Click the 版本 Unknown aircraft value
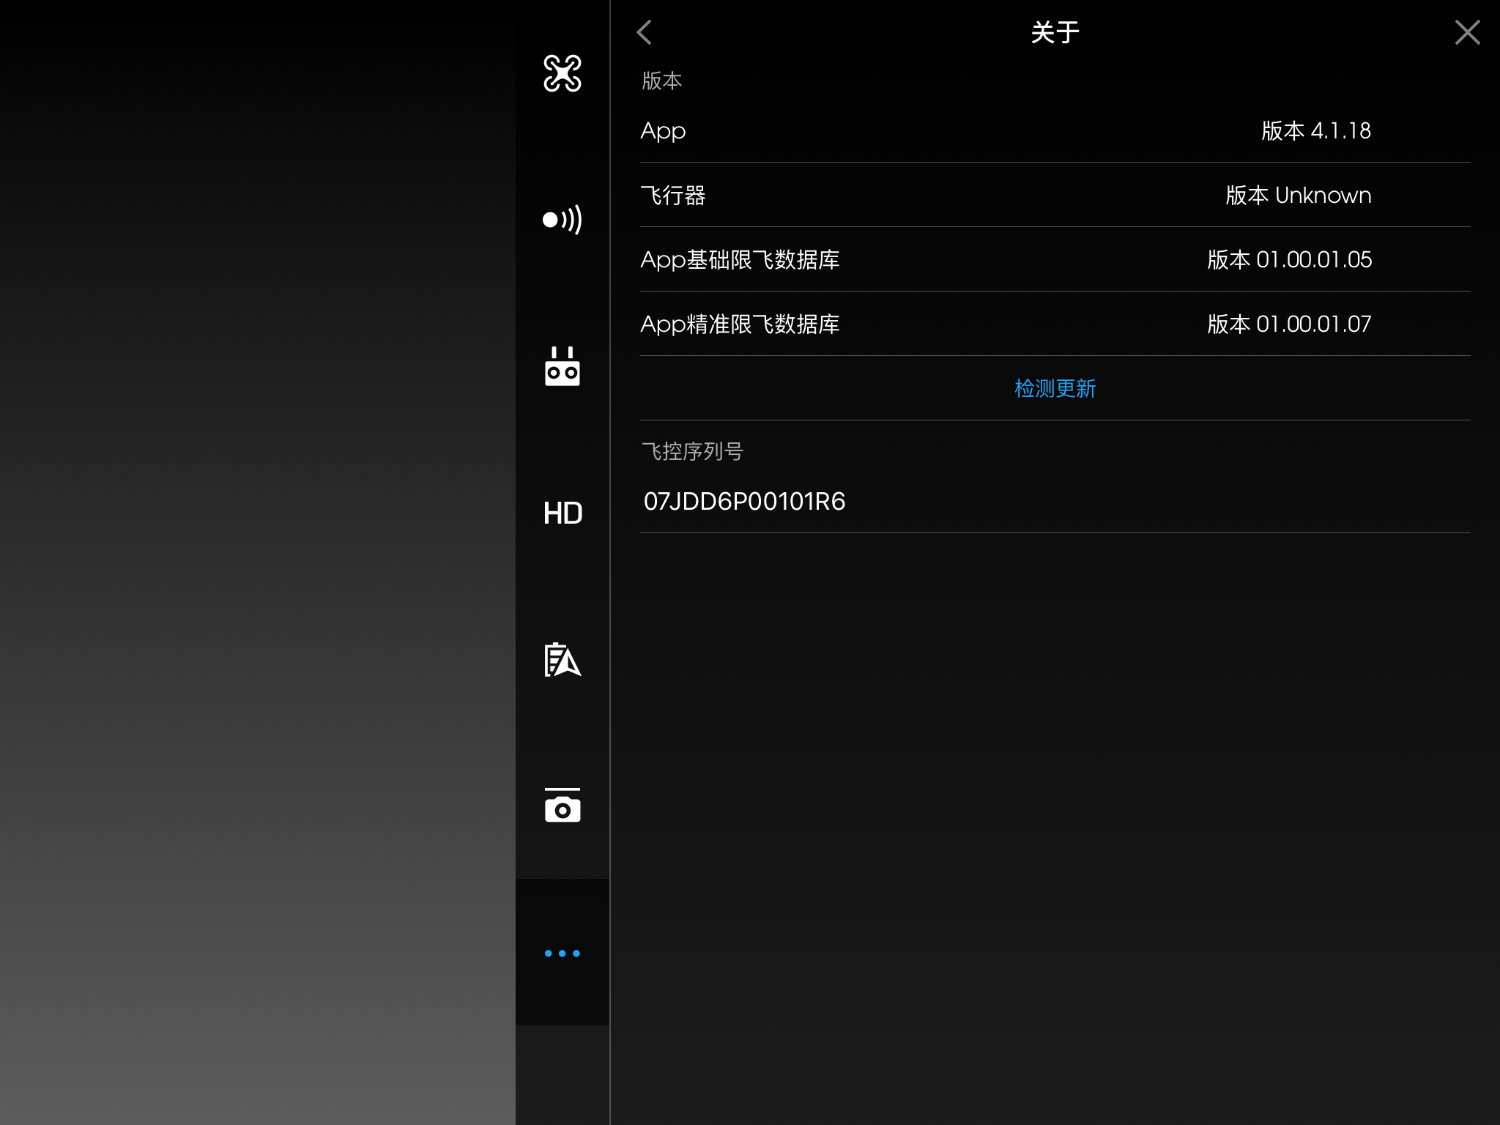Image resolution: width=1500 pixels, height=1125 pixels. pos(1298,195)
